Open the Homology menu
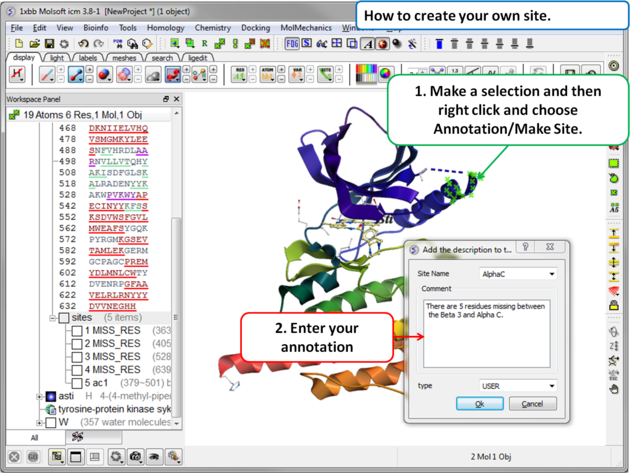This screenshot has height=473, width=630. click(x=165, y=28)
